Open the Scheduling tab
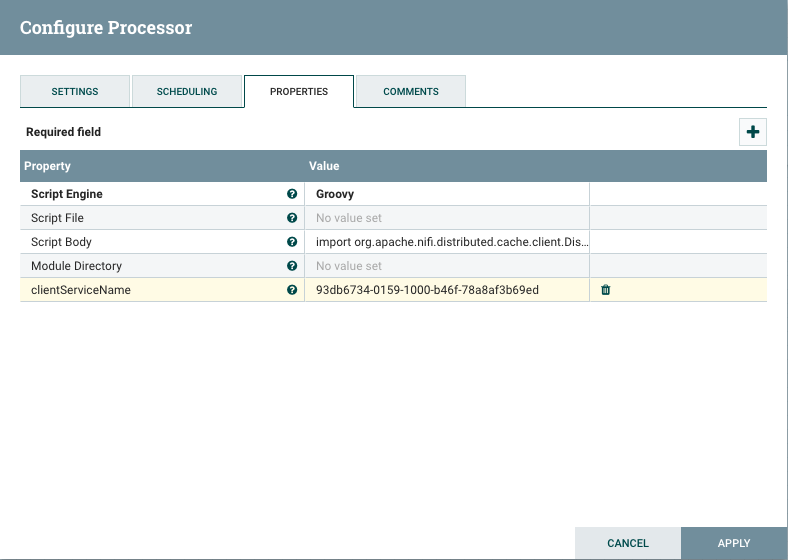 click(x=187, y=91)
